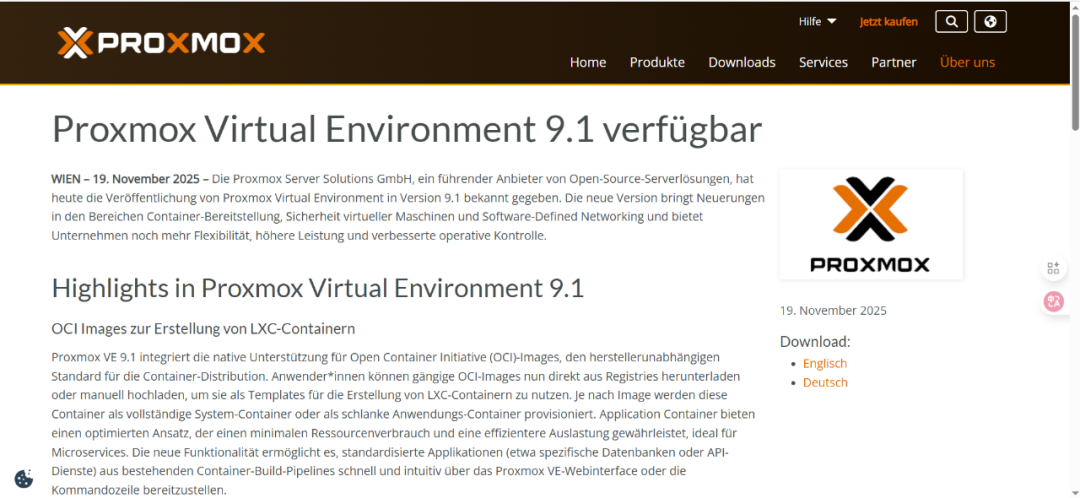Click the 'Download:' label in sidebar

(x=815, y=342)
